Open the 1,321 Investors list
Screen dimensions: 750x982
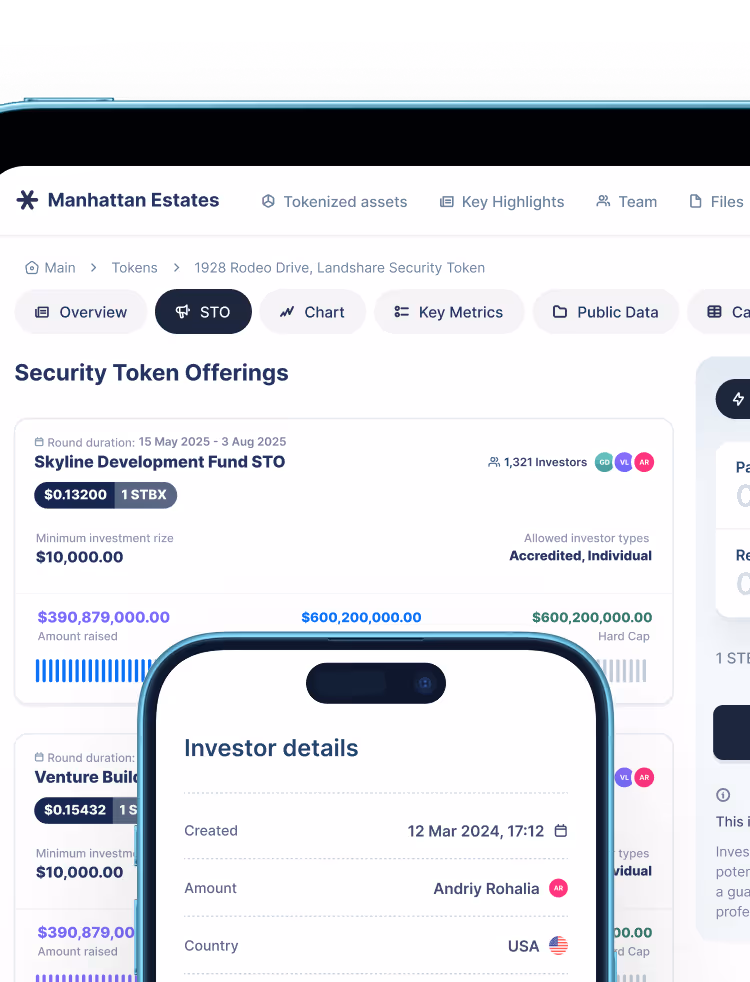tap(537, 462)
